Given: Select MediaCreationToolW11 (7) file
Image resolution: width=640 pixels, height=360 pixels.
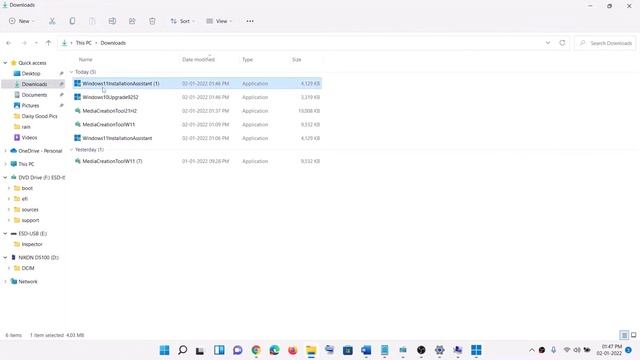Looking at the screenshot, I should [197, 161].
